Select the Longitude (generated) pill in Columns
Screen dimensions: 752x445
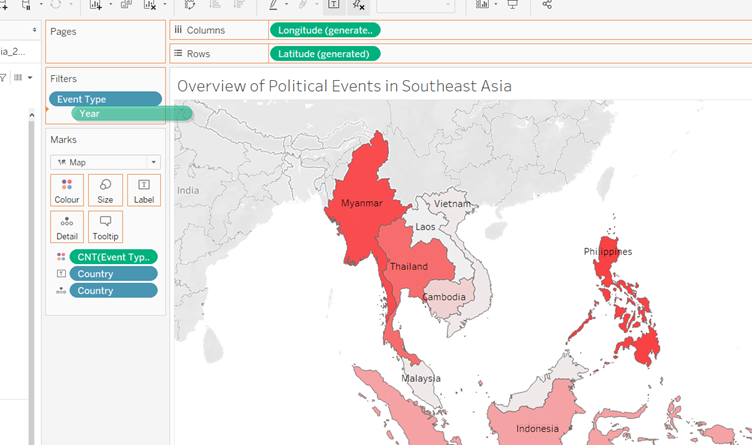(x=324, y=31)
